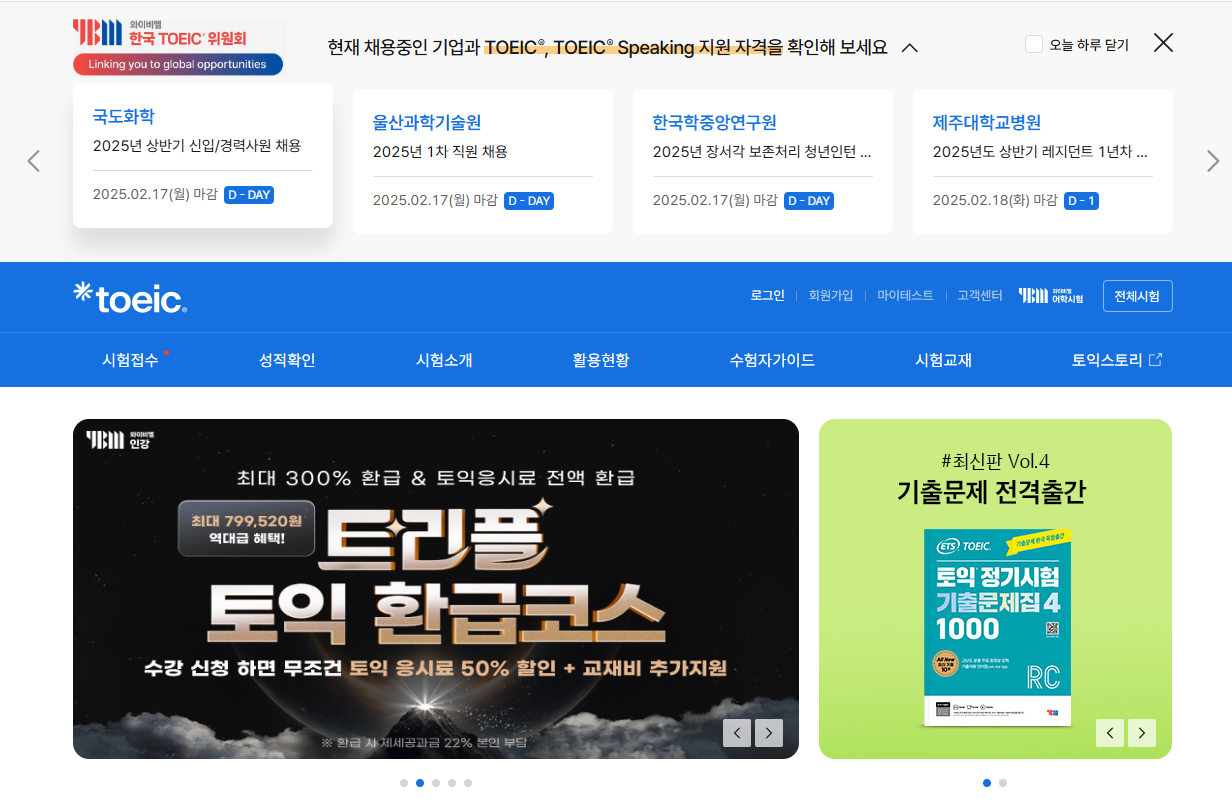The height and width of the screenshot is (805, 1232).
Task: Click the 로그인 link
Action: pos(768,296)
